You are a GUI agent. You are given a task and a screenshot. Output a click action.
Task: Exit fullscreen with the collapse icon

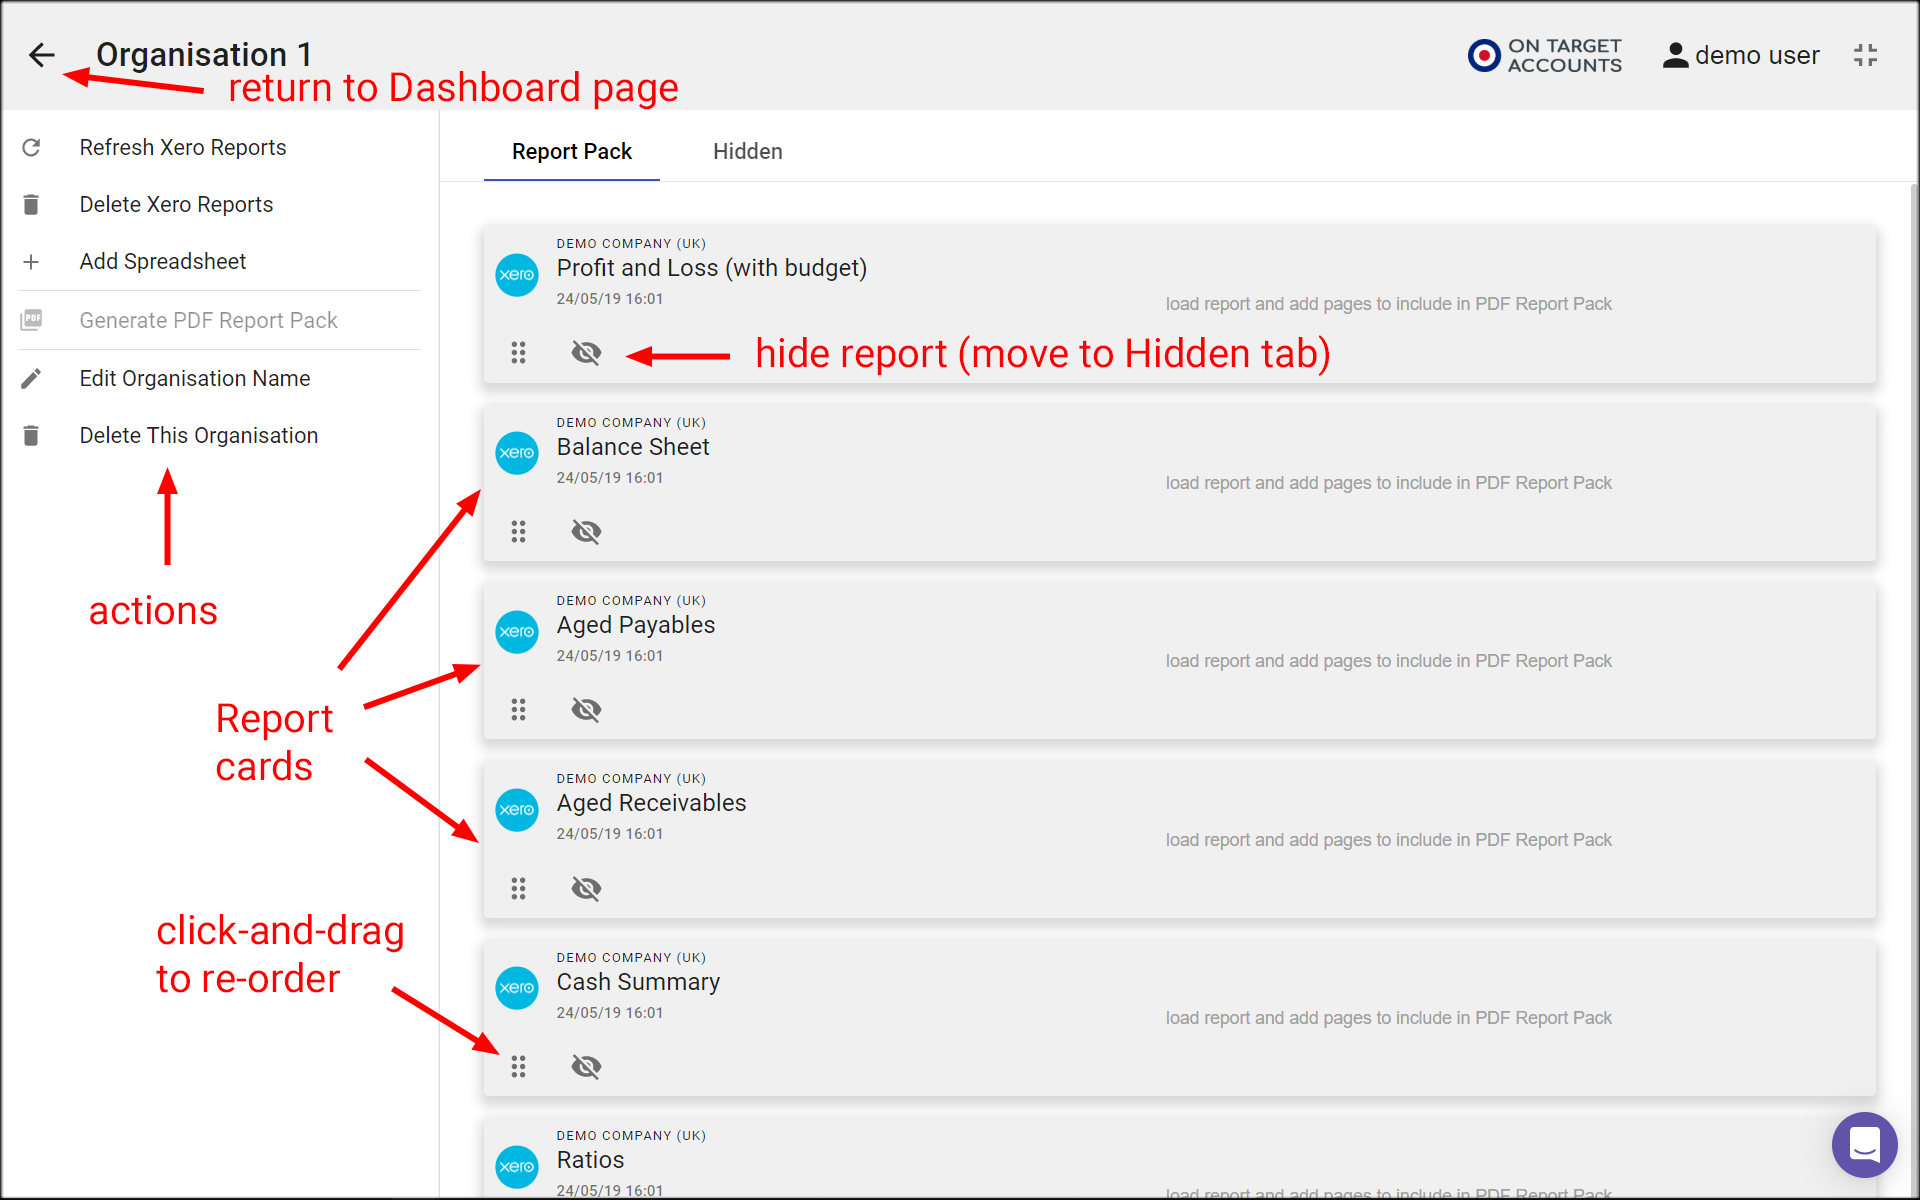coord(1865,55)
